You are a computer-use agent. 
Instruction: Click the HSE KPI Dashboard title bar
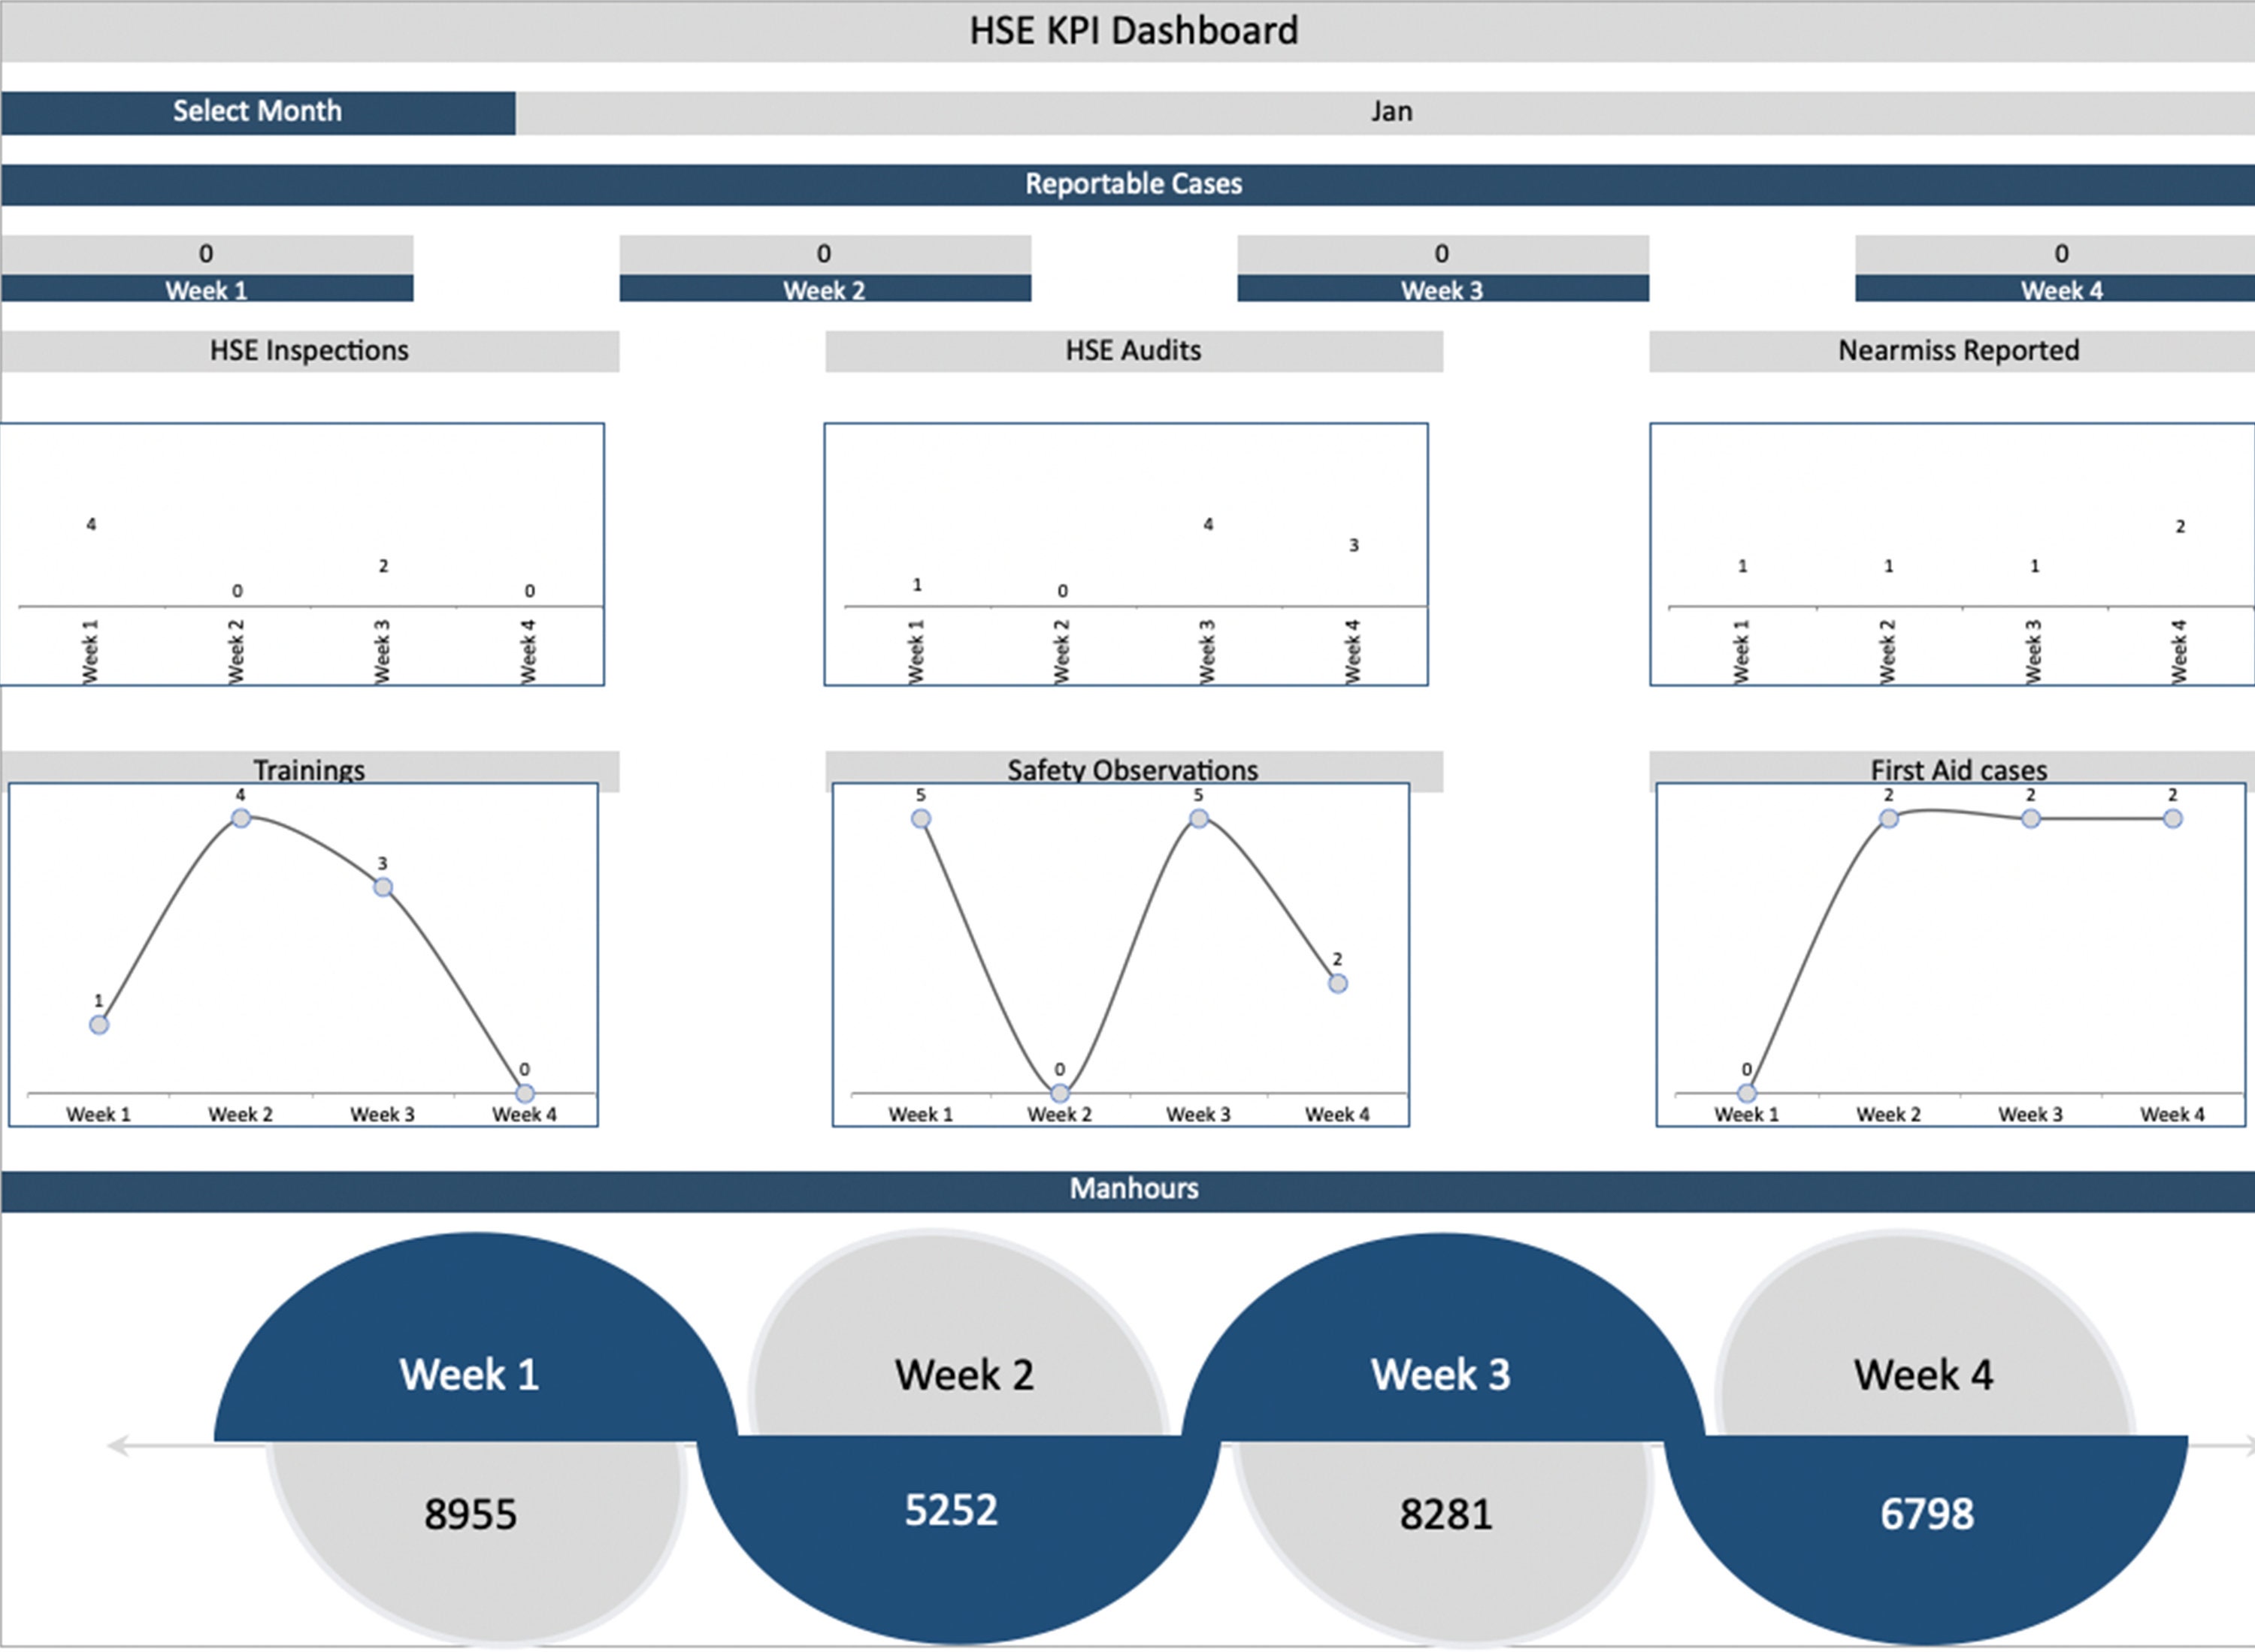coord(1131,30)
